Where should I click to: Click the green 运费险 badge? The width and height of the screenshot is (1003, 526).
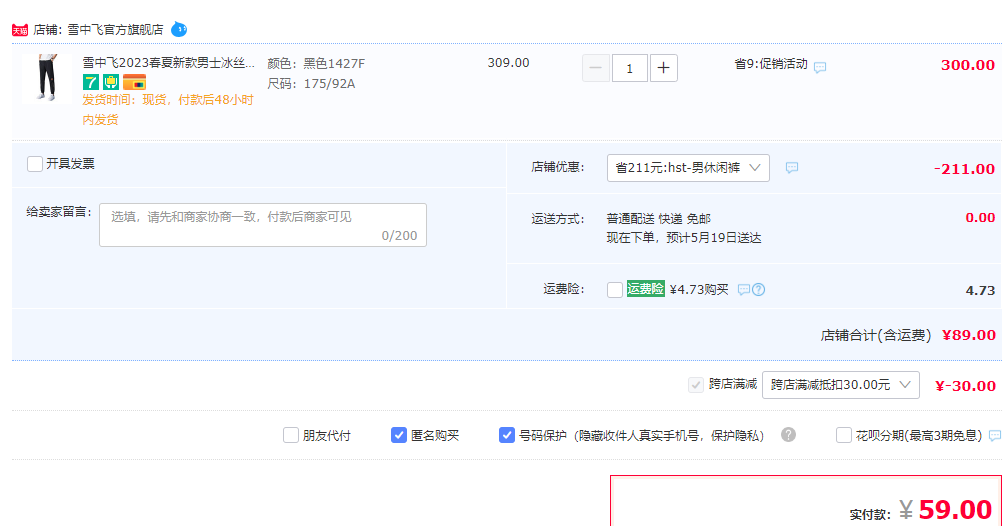pos(645,289)
